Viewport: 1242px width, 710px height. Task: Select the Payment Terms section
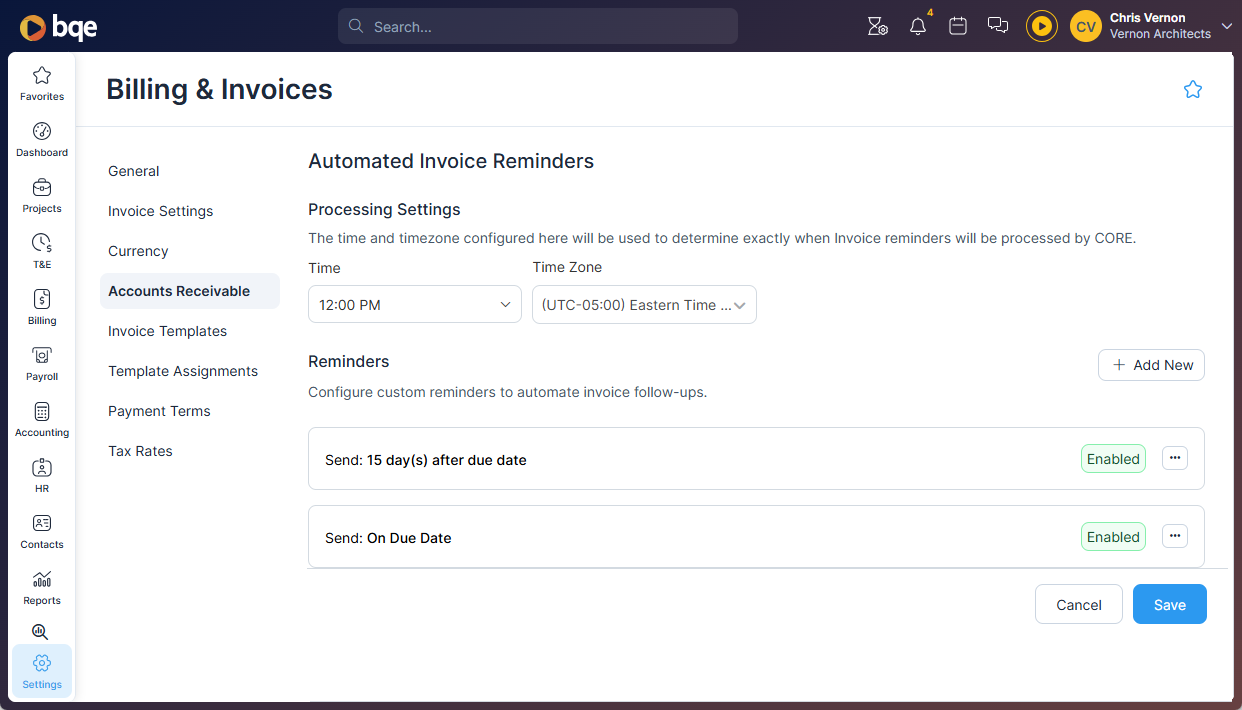[159, 411]
